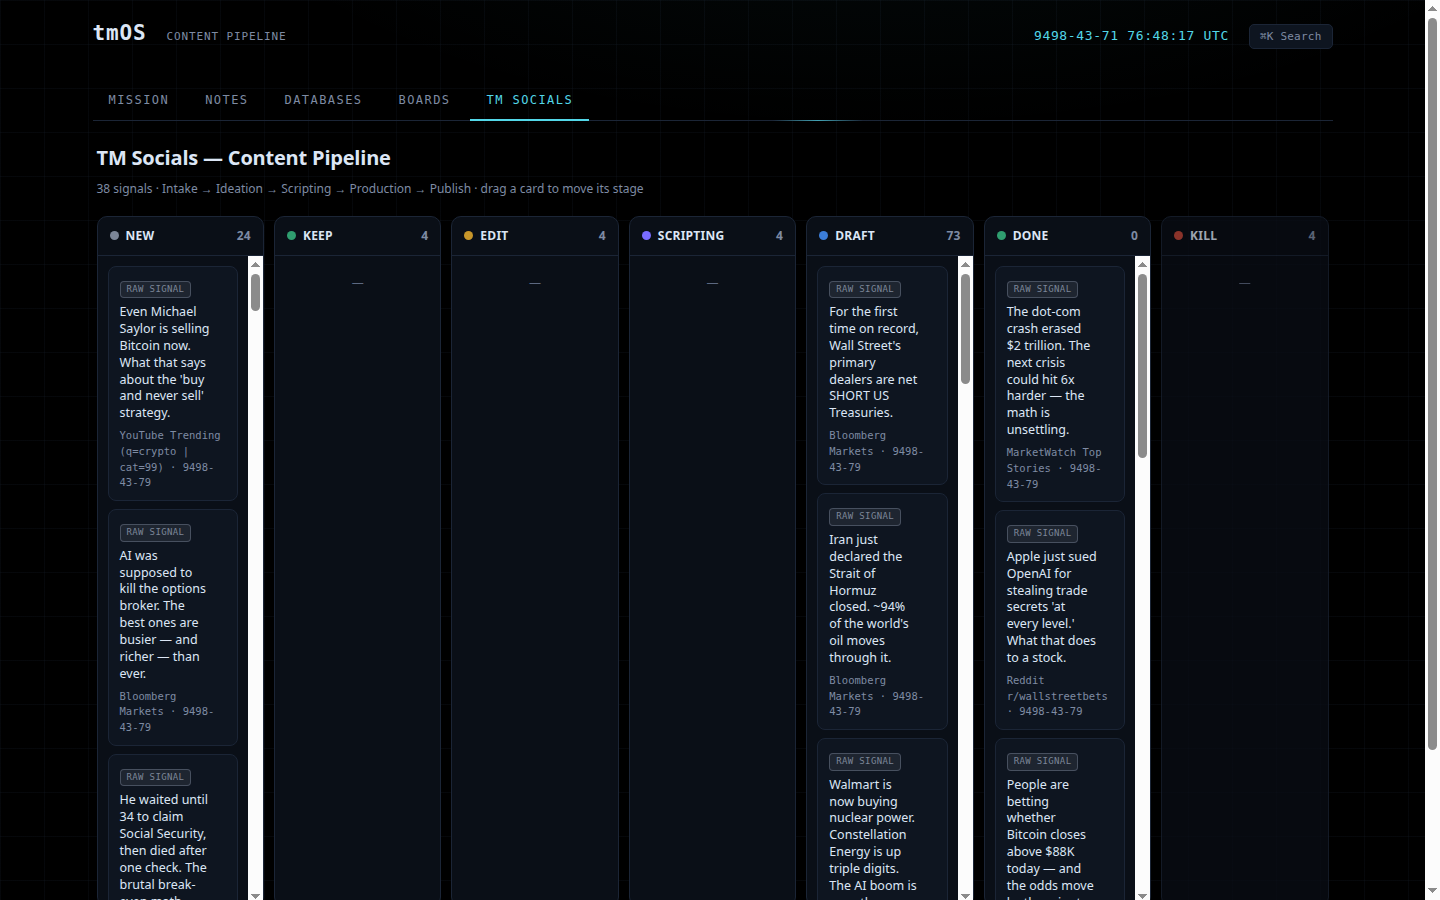
Task: Select the TM SOCIALS tab
Action: pos(529,100)
